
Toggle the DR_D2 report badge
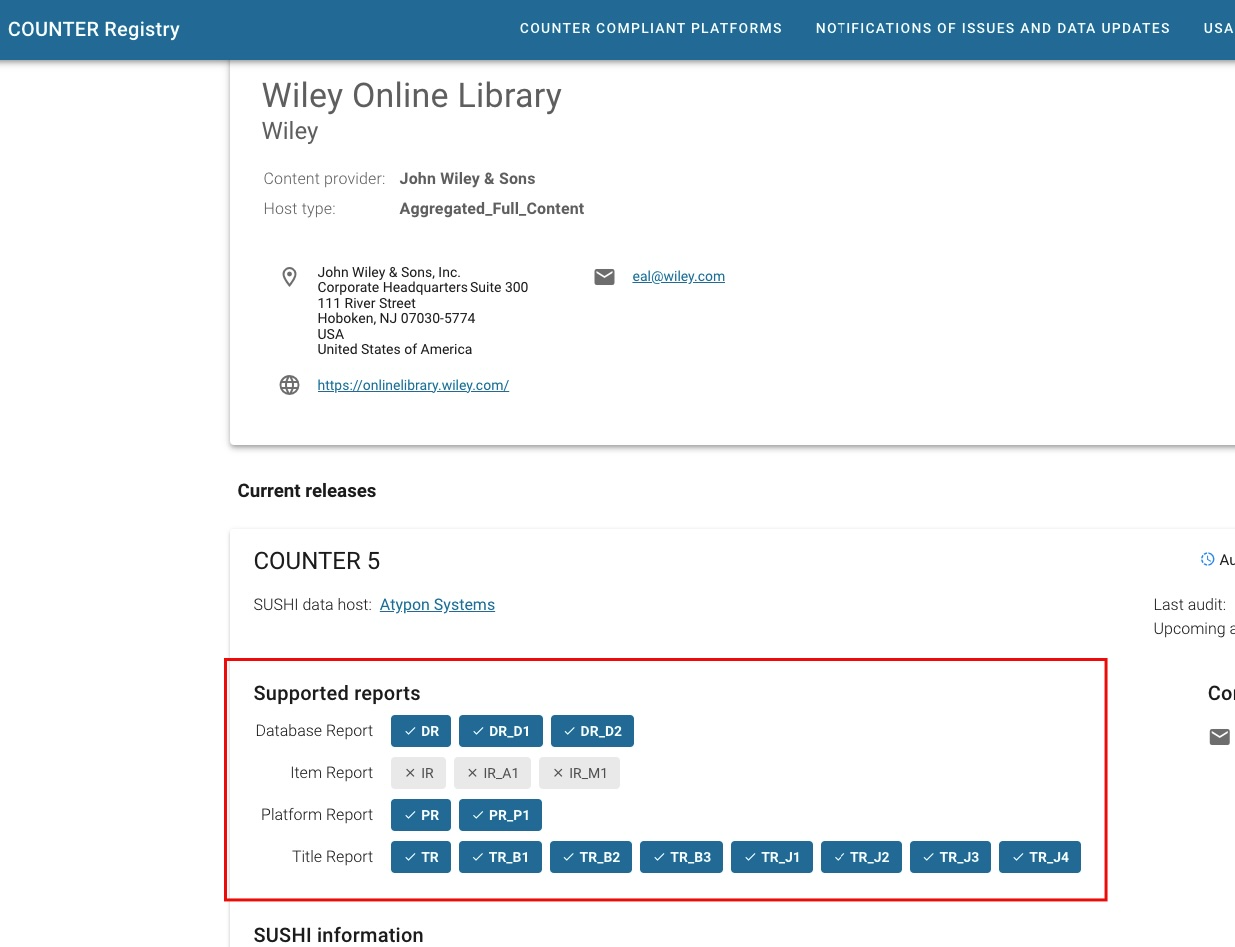(x=592, y=731)
